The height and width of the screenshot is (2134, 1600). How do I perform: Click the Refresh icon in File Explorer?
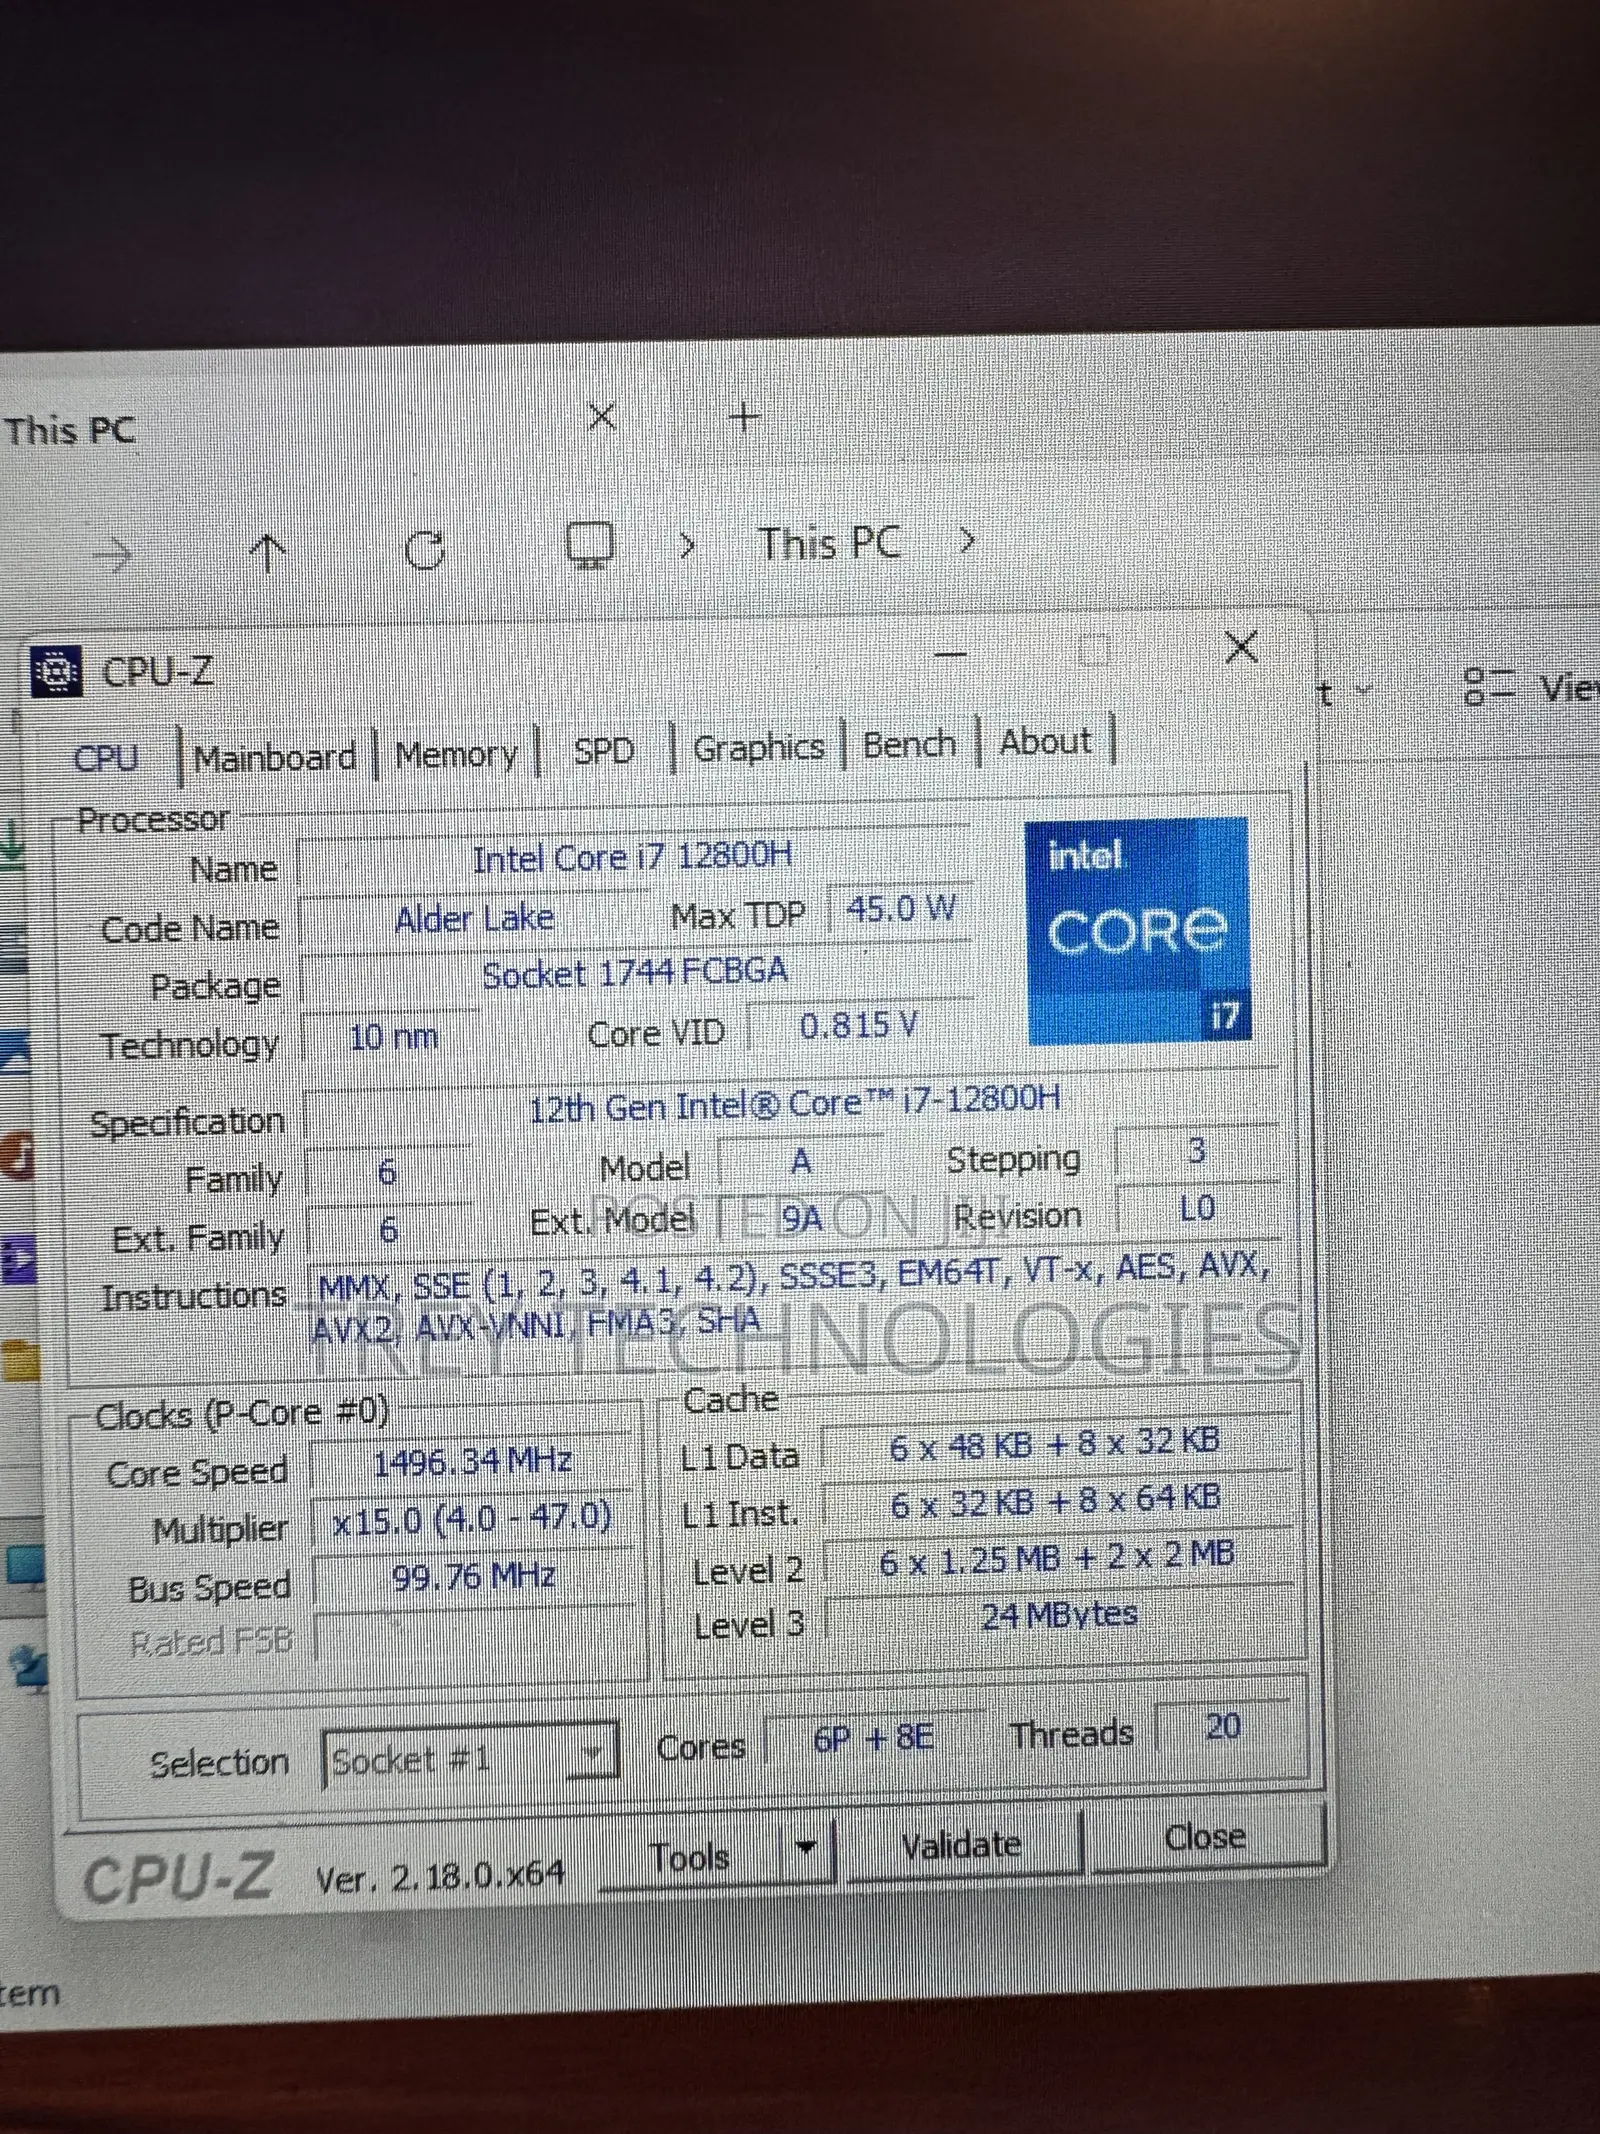point(426,548)
